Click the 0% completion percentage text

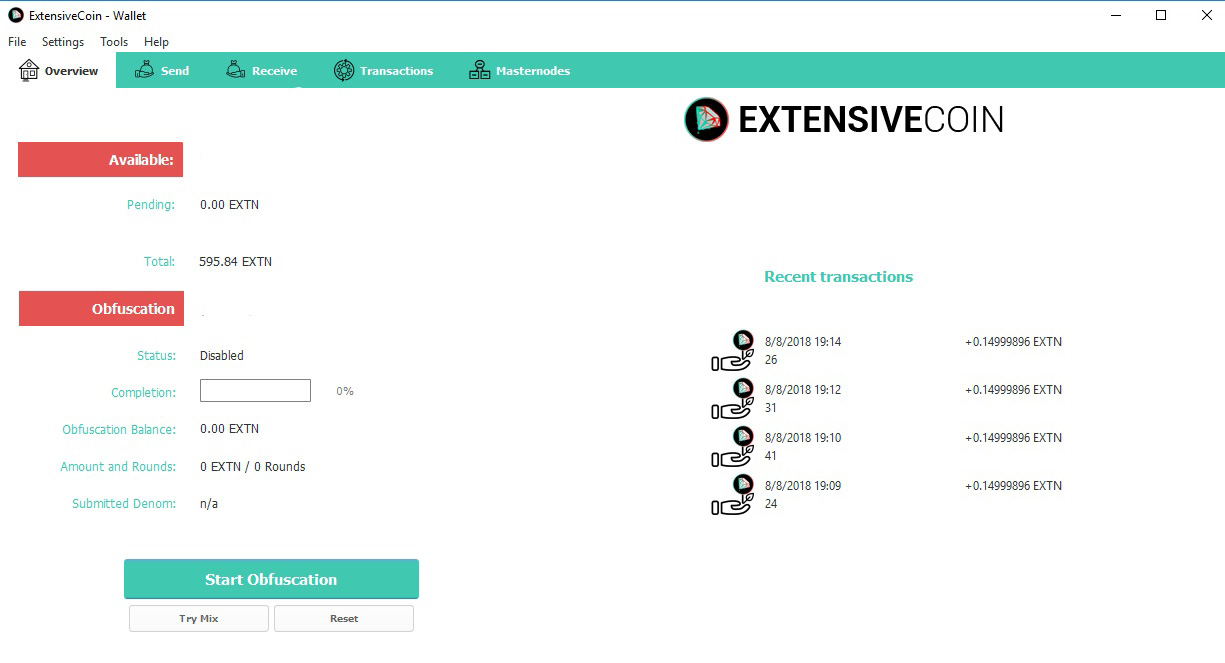pyautogui.click(x=345, y=391)
